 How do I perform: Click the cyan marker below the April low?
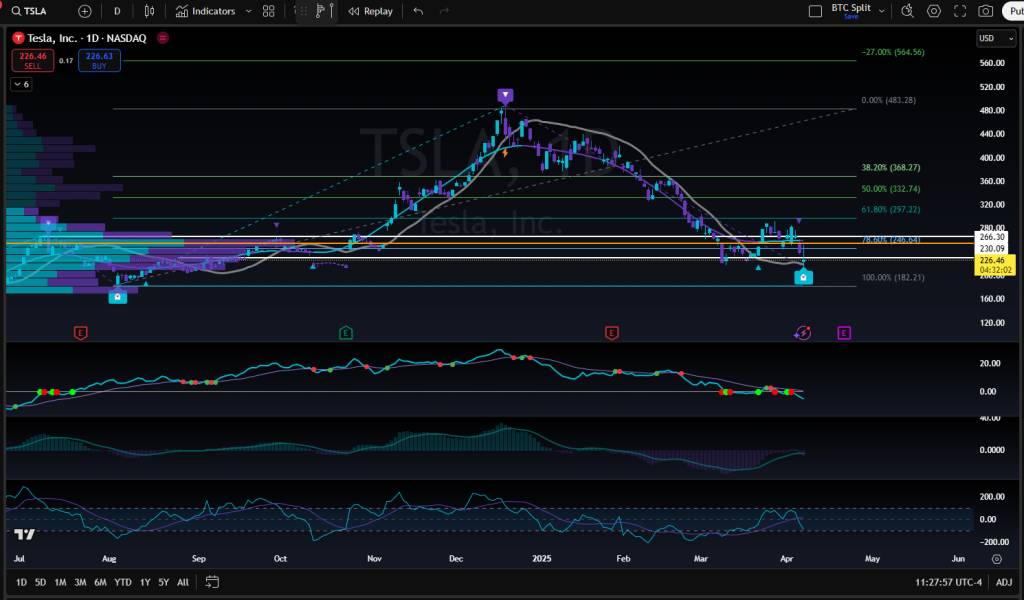tap(803, 277)
